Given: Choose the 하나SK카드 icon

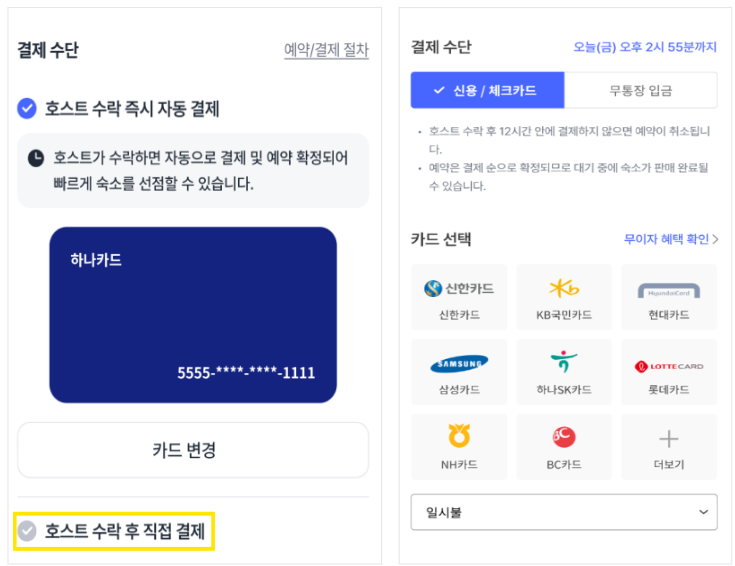Looking at the screenshot, I should 564,361.
